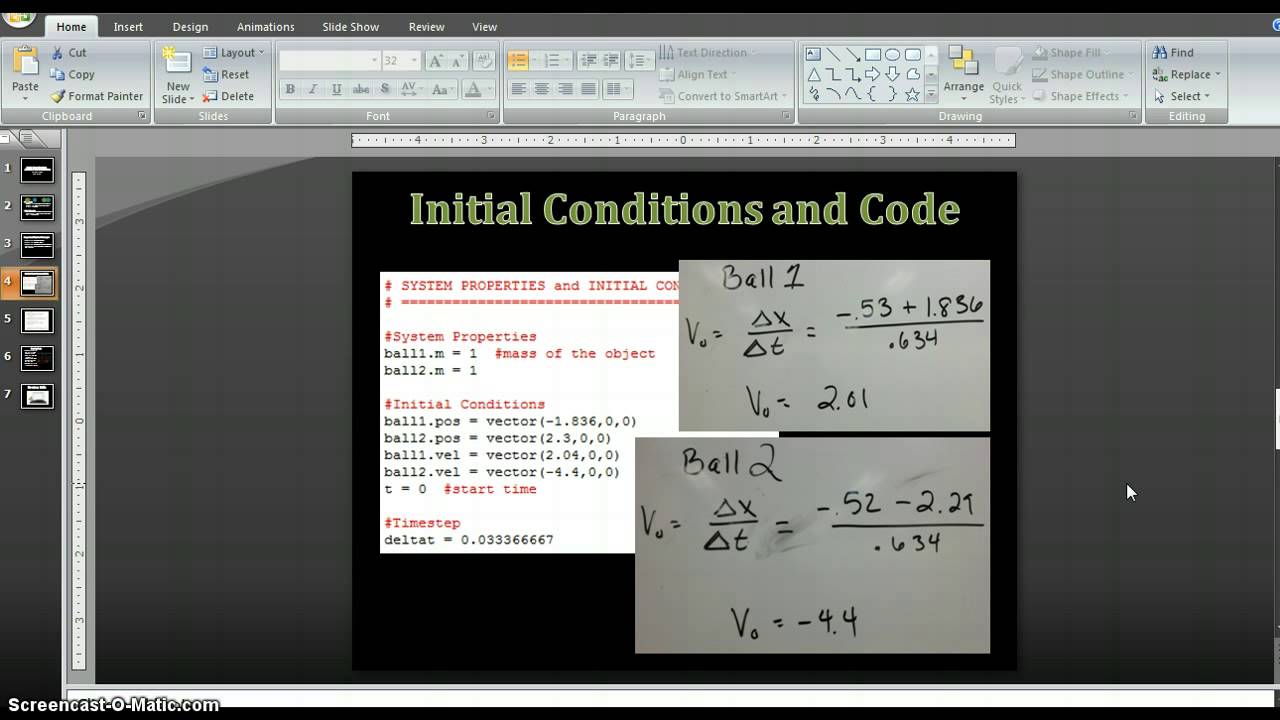1280x720 pixels.
Task: Expand the shapes gallery More arrow
Action: tap(931, 94)
